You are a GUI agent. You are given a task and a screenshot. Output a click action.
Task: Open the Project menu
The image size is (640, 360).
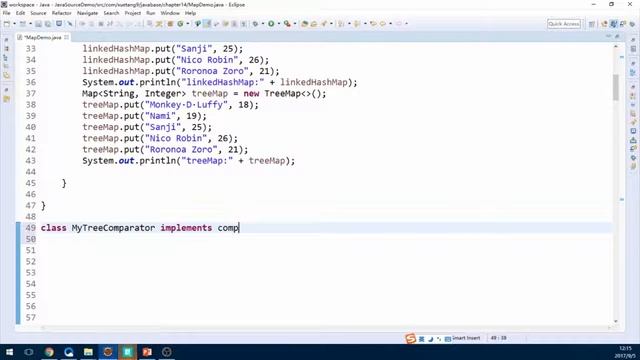133,13
